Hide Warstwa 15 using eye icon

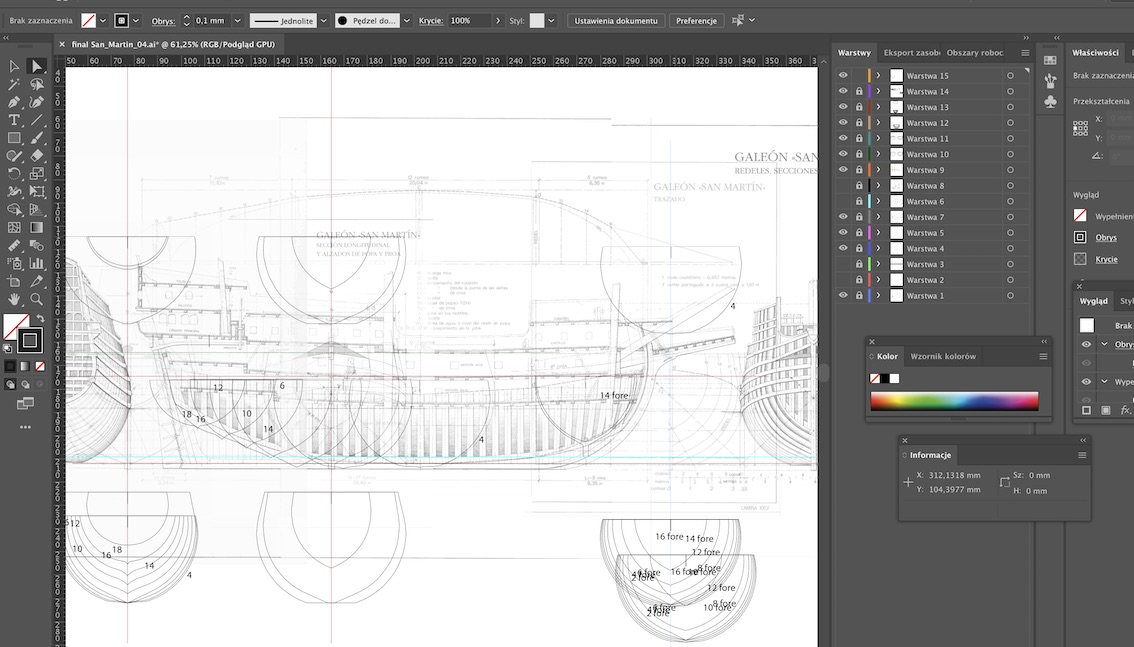(x=843, y=76)
